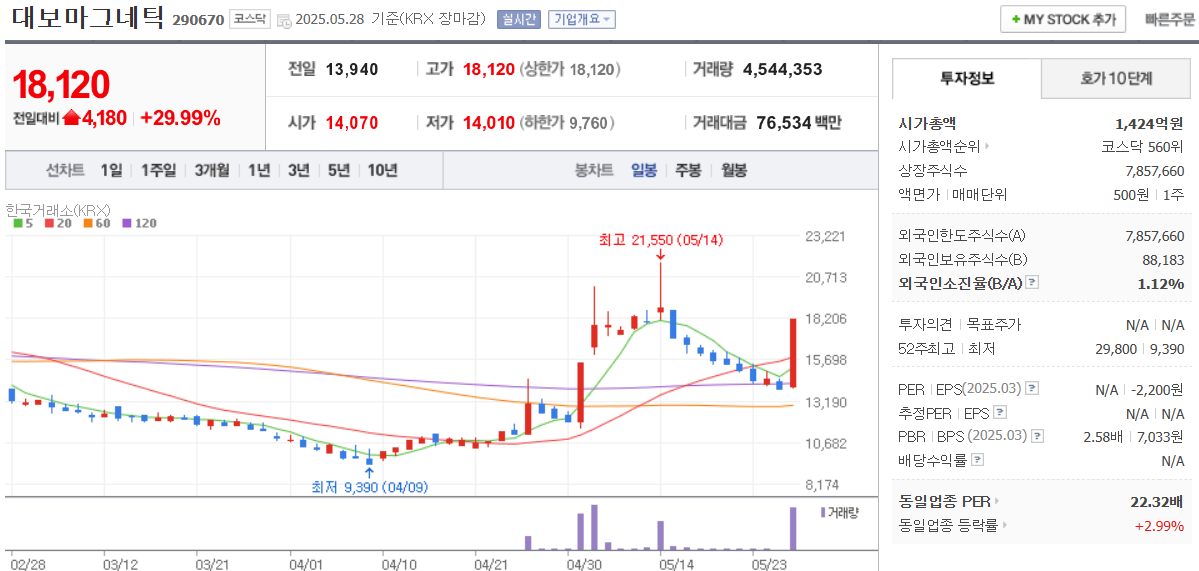Click the 코스닥 market badge
The width and height of the screenshot is (1199, 571).
(x=249, y=20)
